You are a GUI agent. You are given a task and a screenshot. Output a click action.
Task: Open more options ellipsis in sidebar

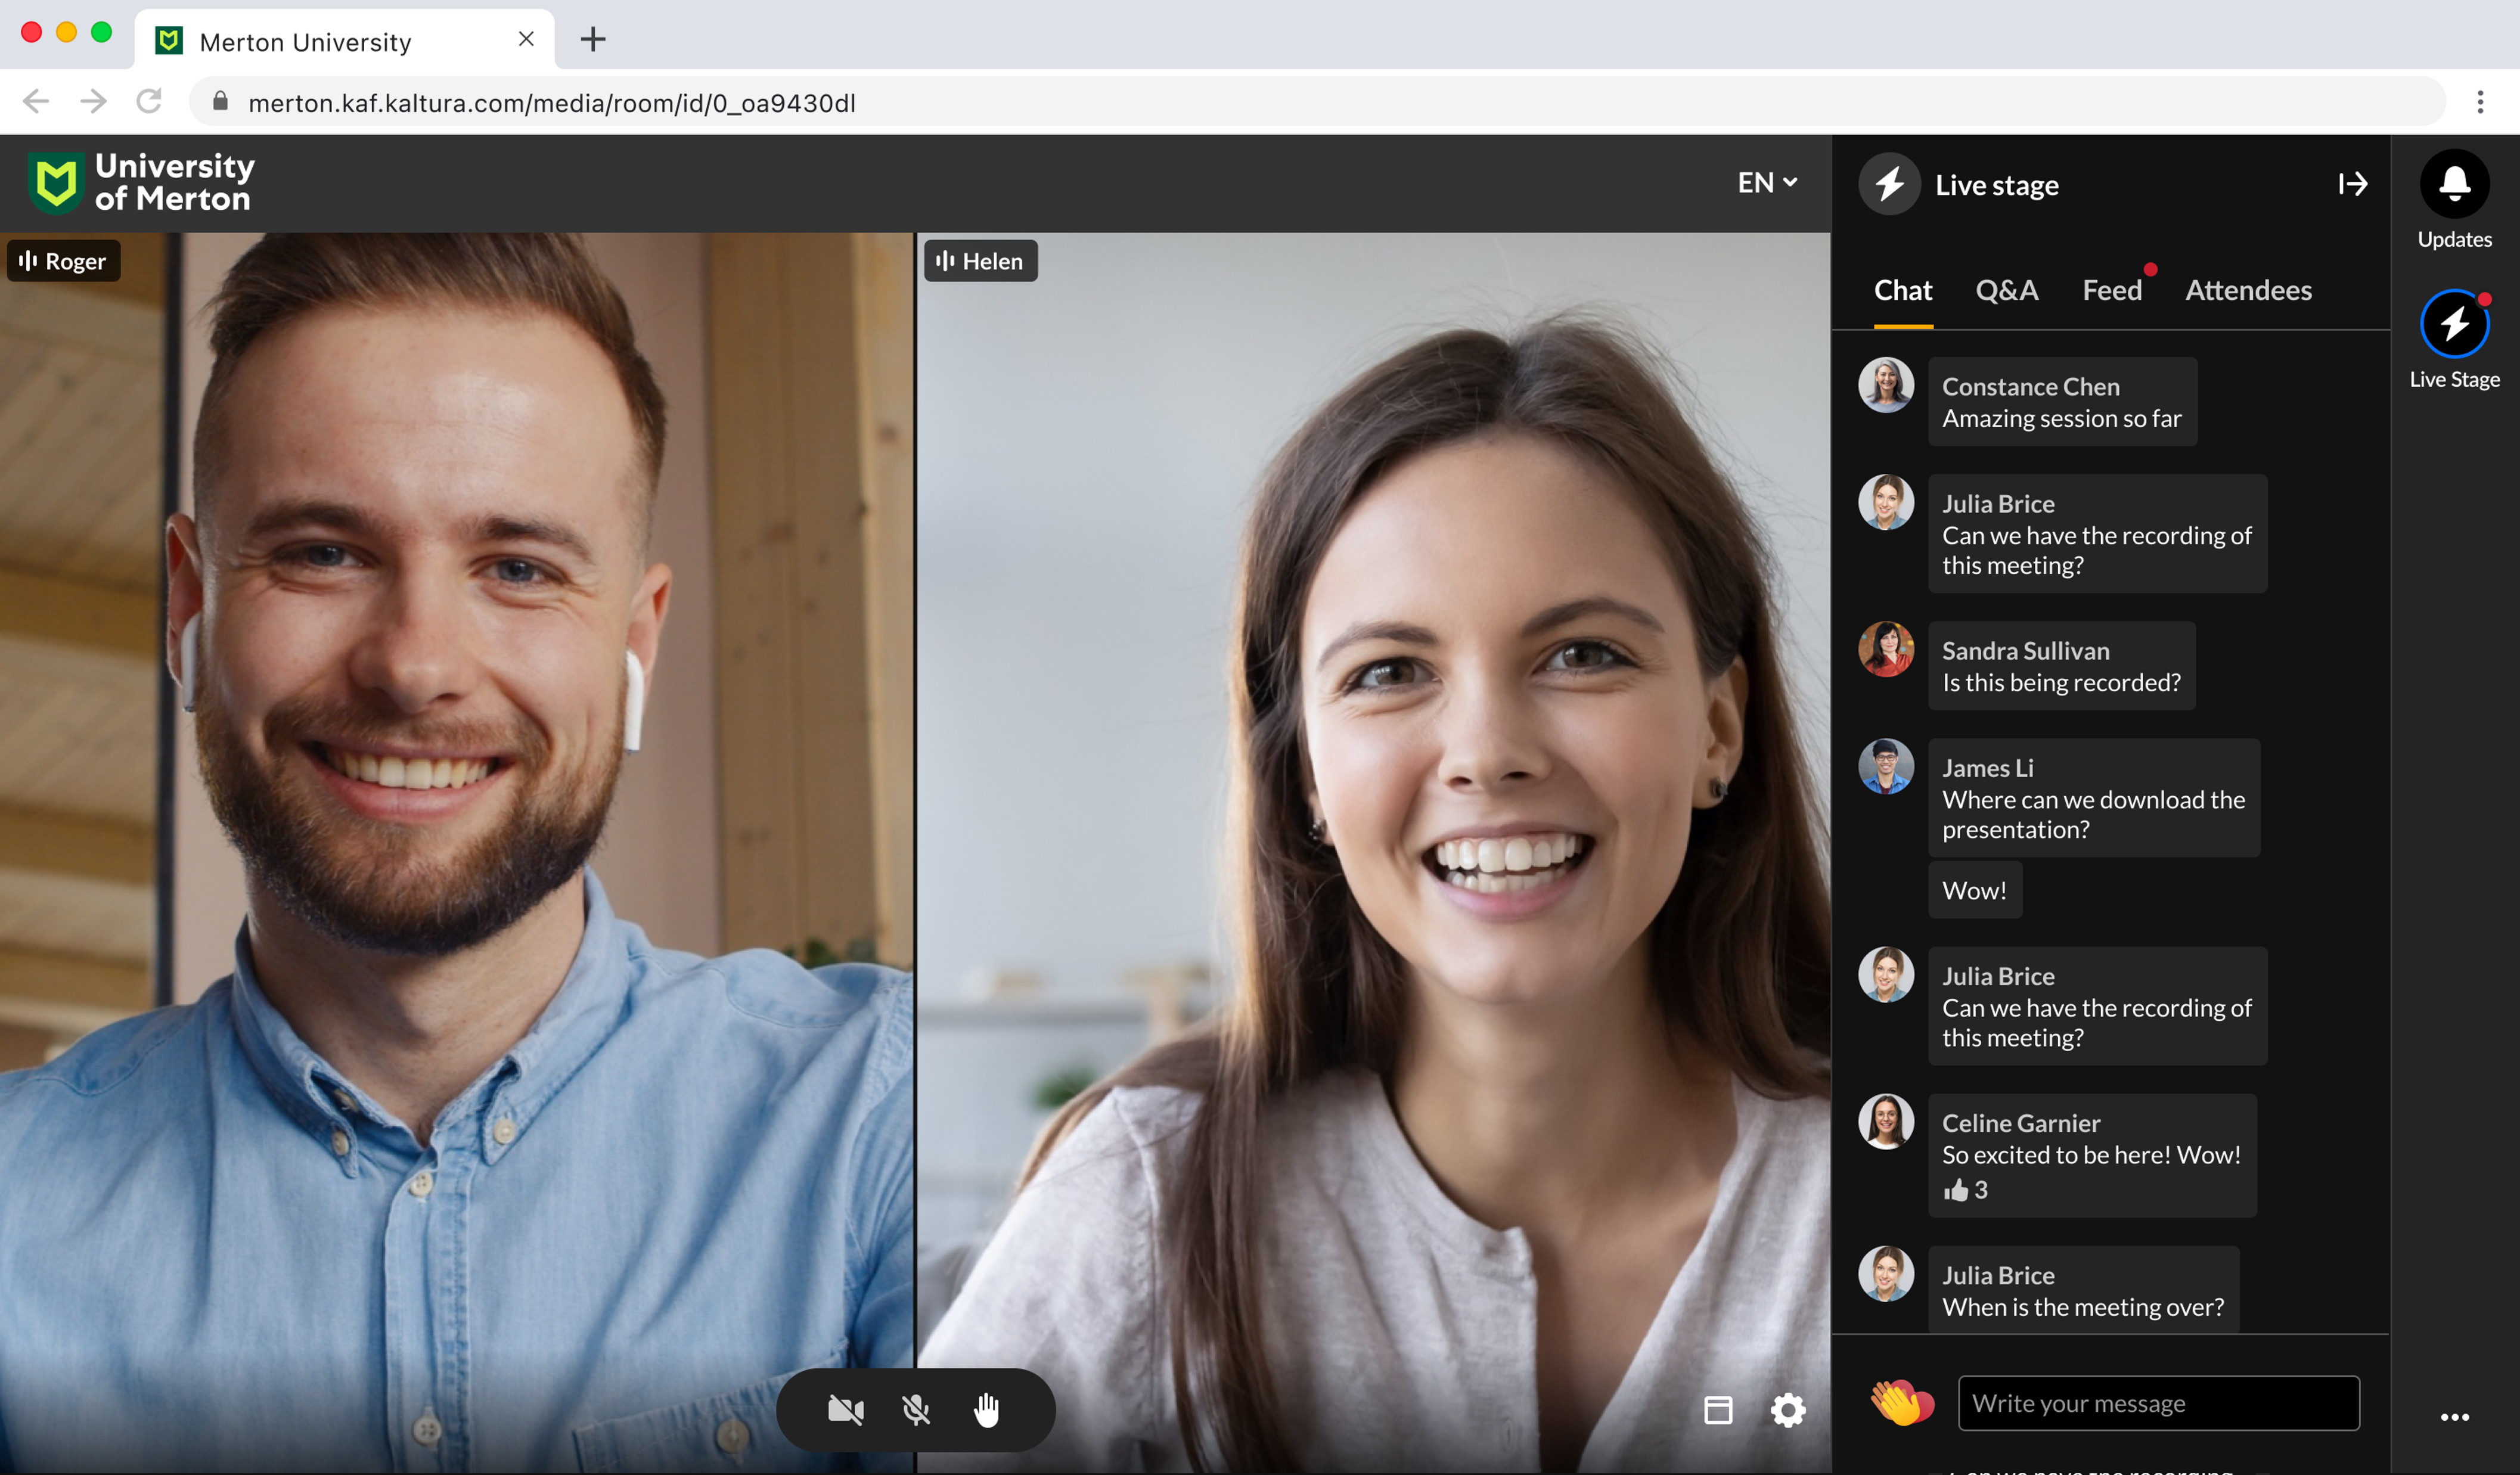2454,1417
